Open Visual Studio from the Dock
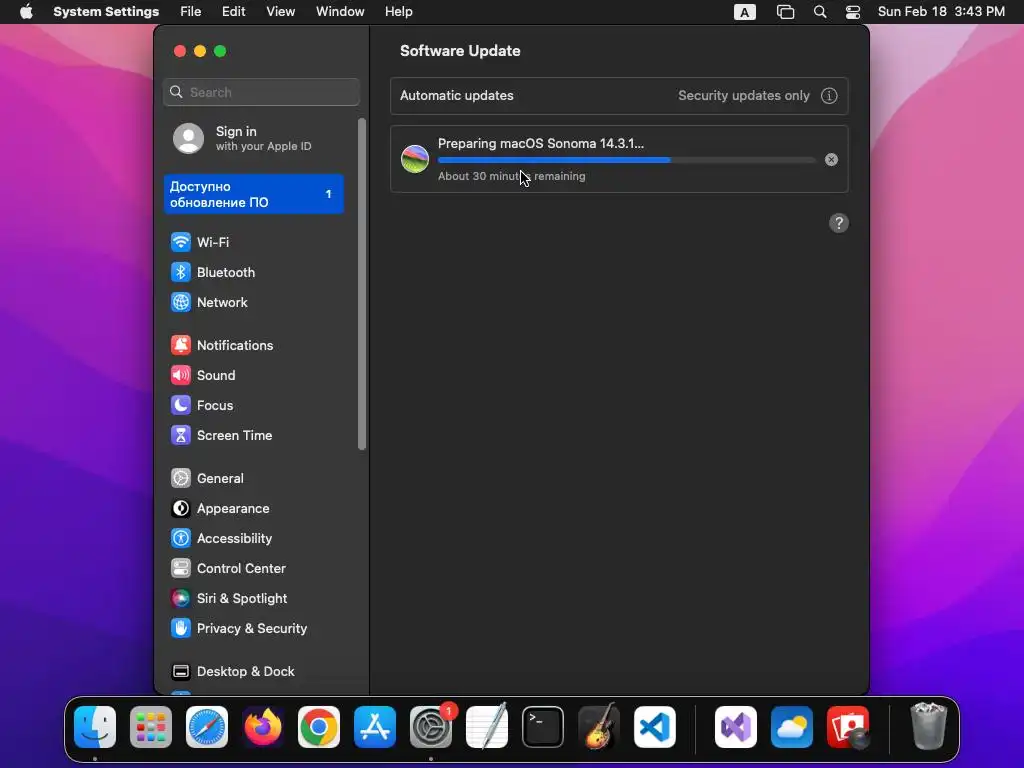The height and width of the screenshot is (768, 1024). click(x=736, y=727)
